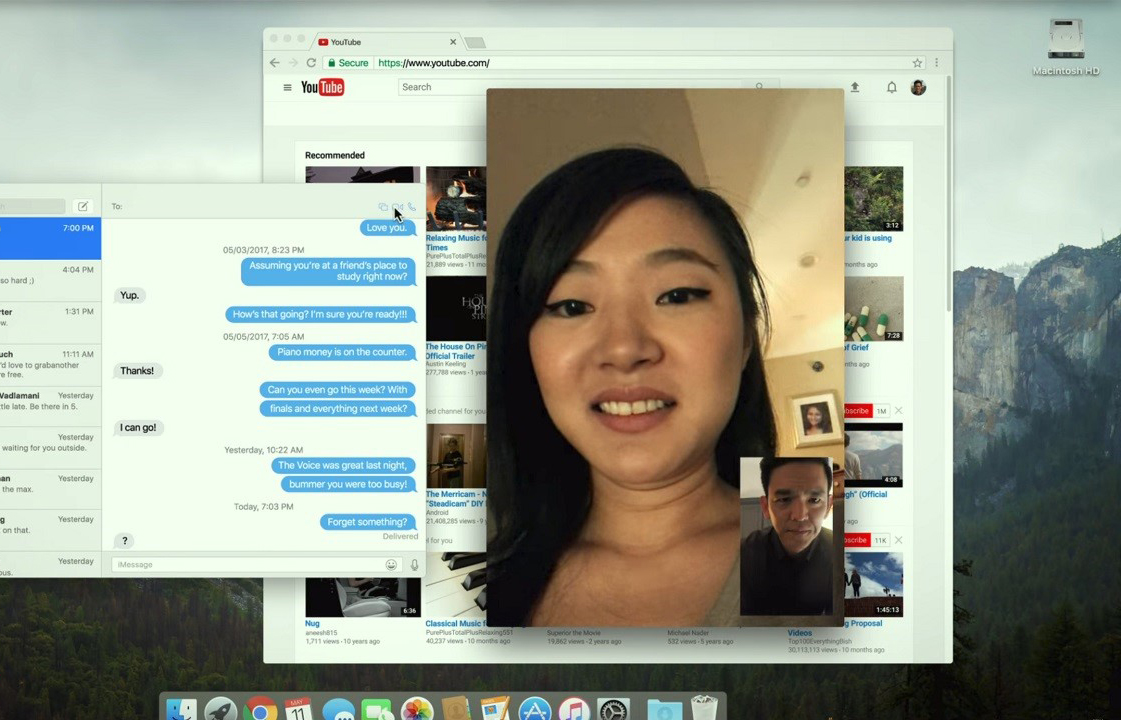
Task: Compose a new message in Messages
Action: 83,206
